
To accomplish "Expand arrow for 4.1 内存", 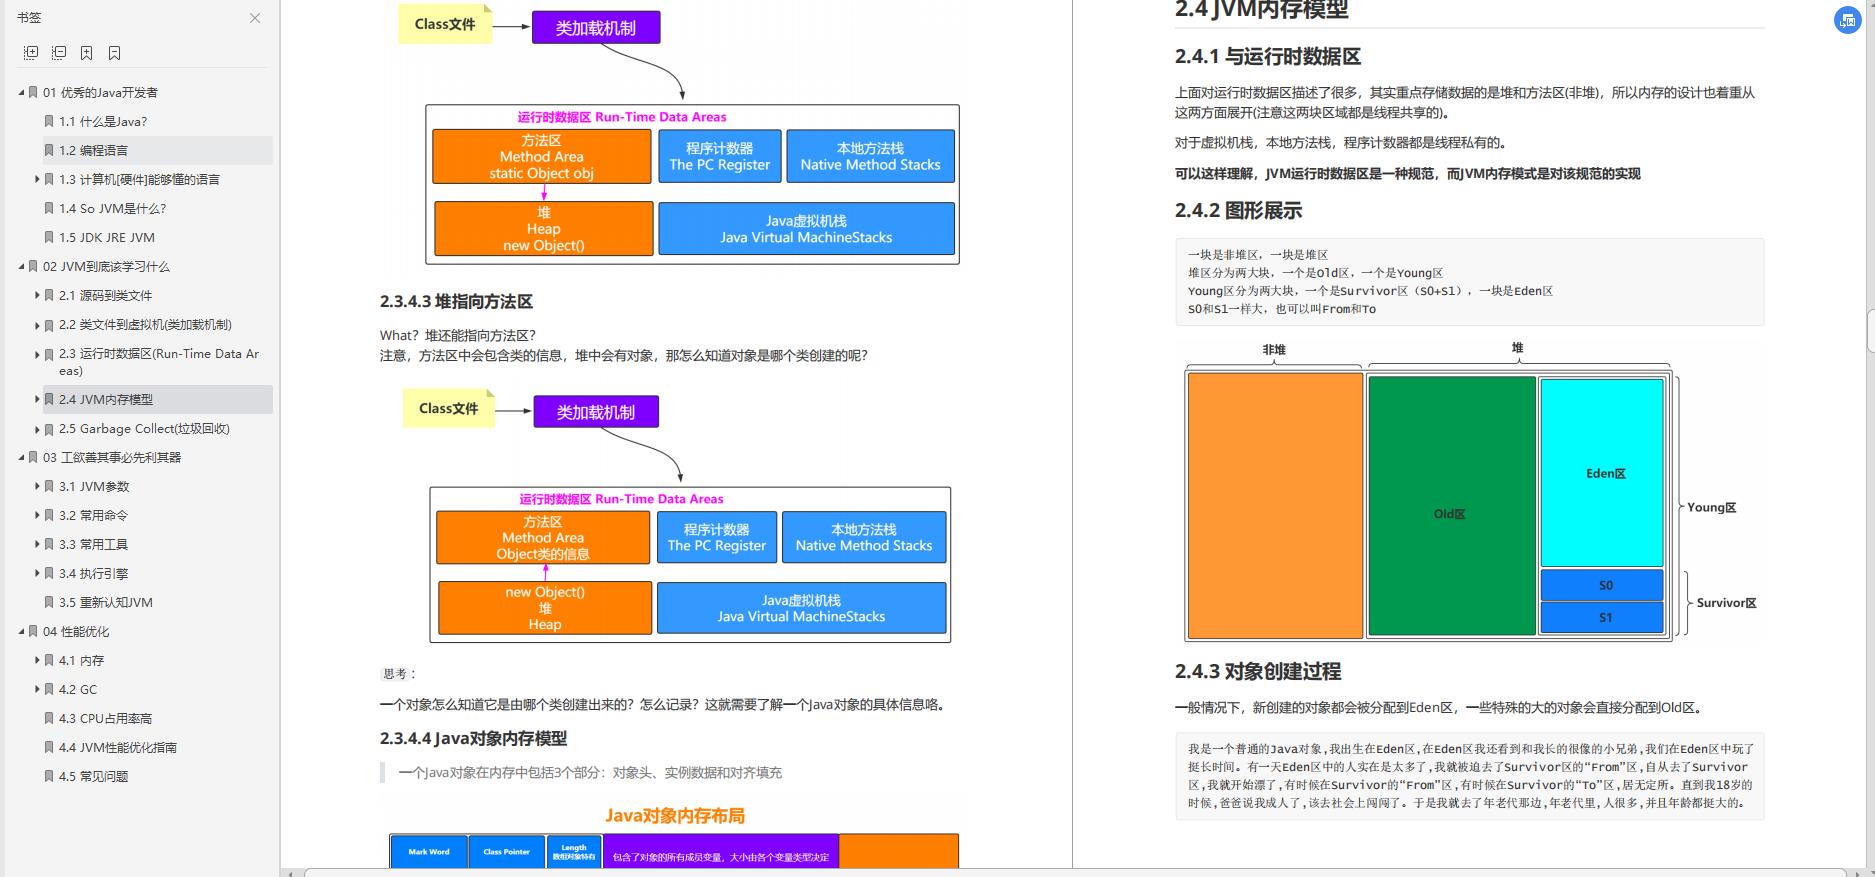I will (x=37, y=660).
